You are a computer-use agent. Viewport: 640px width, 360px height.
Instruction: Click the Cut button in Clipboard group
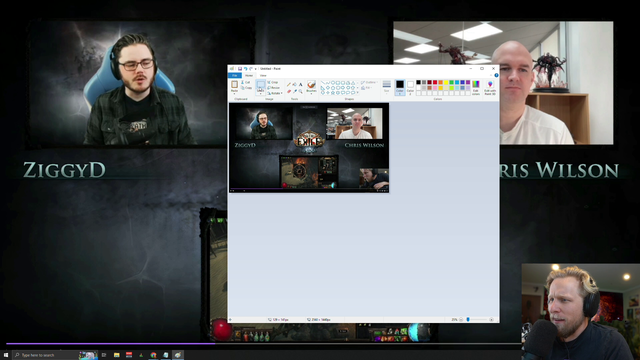(245, 82)
